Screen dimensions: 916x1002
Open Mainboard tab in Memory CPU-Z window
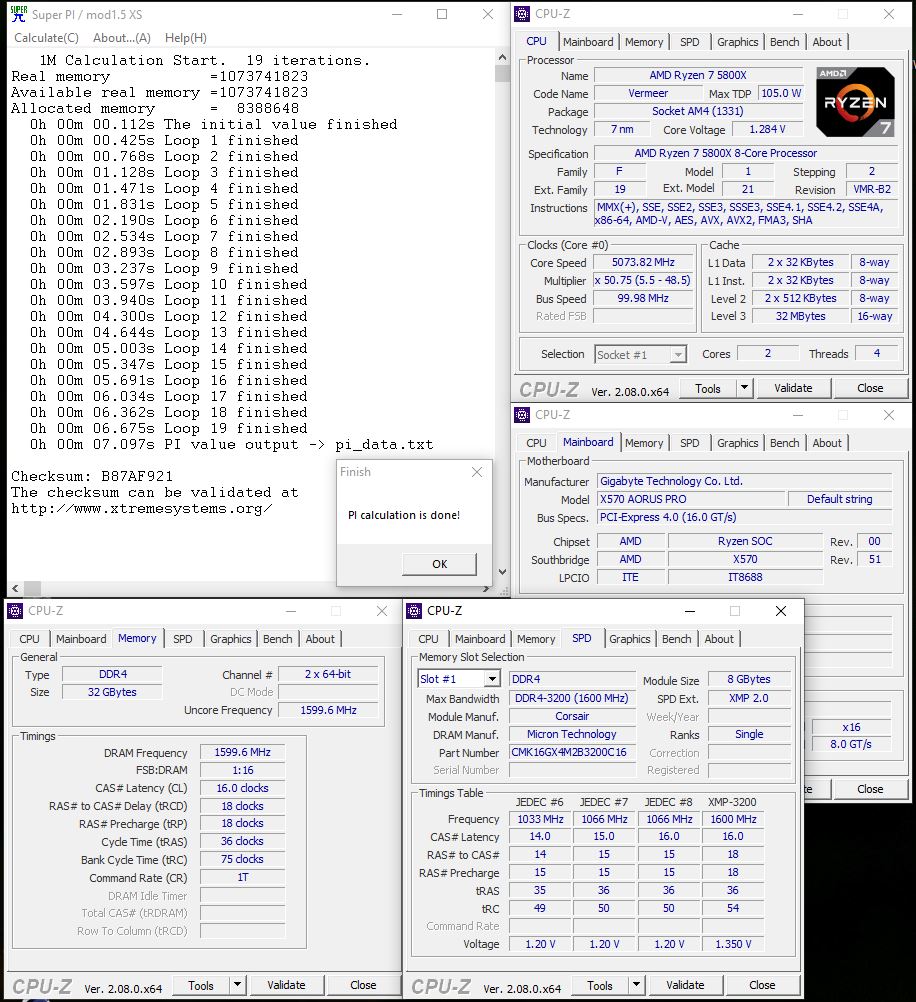[81, 639]
